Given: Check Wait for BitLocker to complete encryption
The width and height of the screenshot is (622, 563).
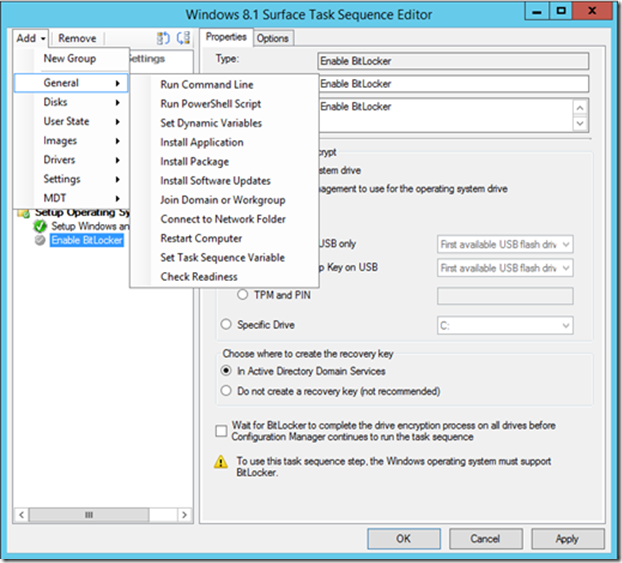Looking at the screenshot, I should tap(221, 431).
